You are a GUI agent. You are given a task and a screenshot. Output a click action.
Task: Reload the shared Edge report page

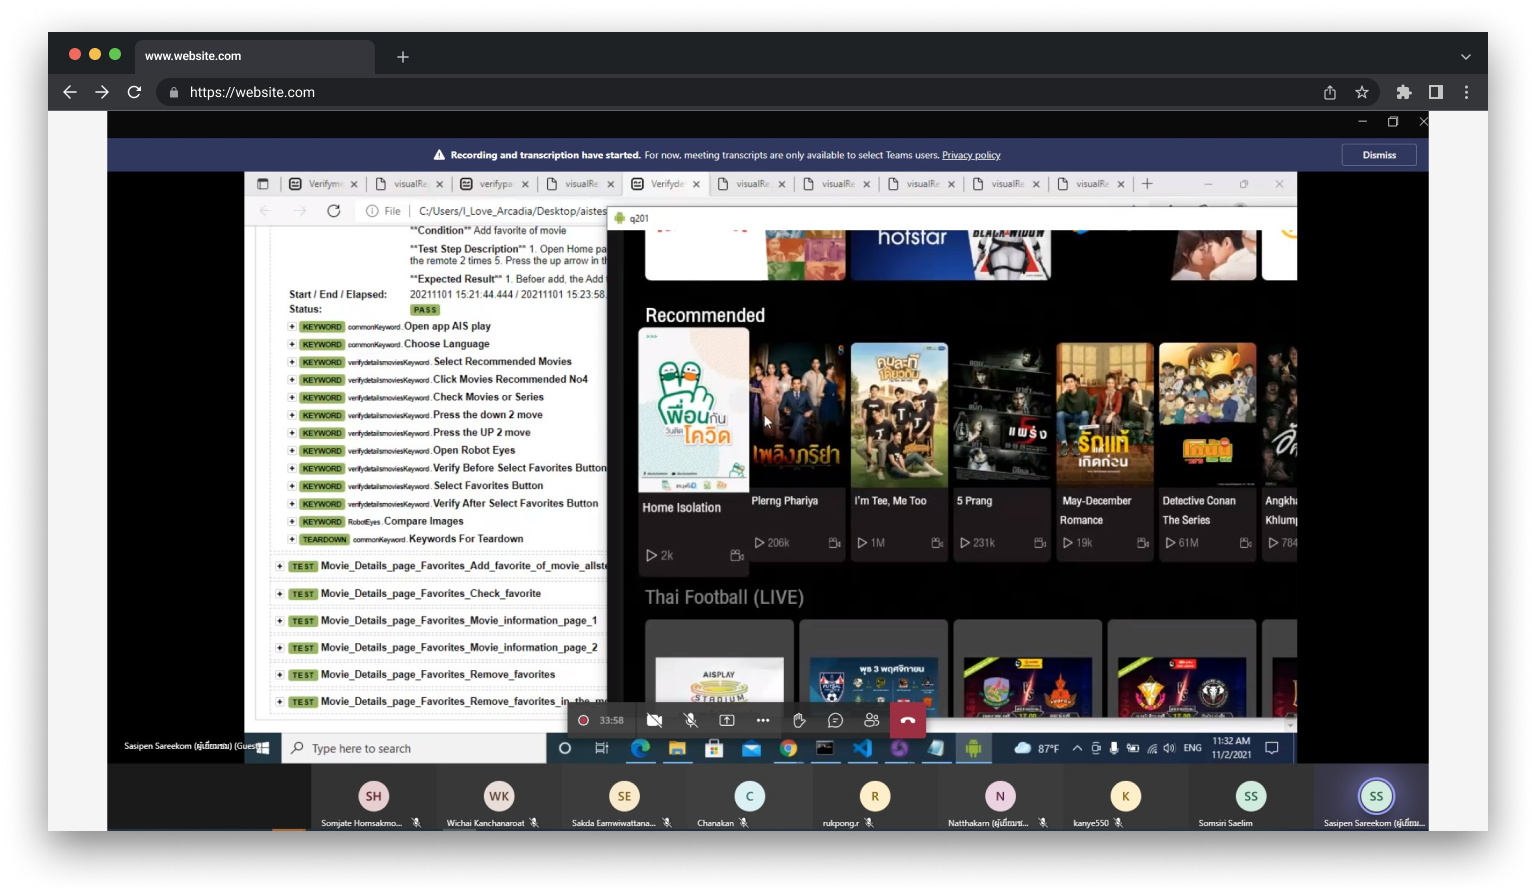[x=334, y=211]
